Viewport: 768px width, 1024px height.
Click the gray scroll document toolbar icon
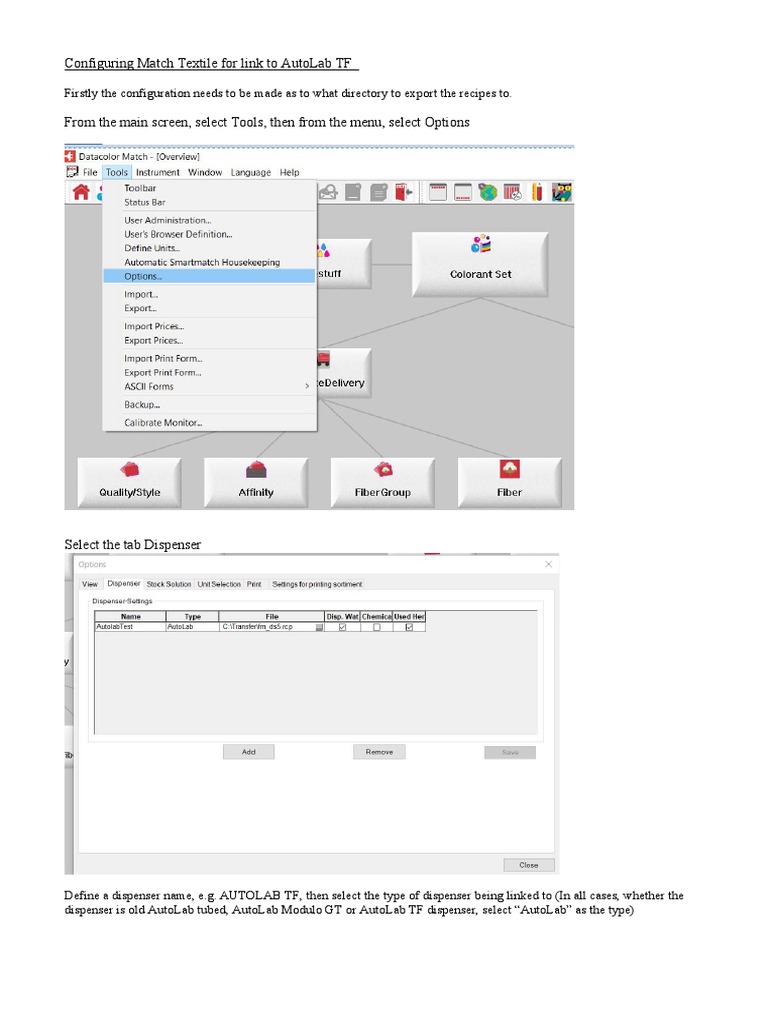pos(379,192)
